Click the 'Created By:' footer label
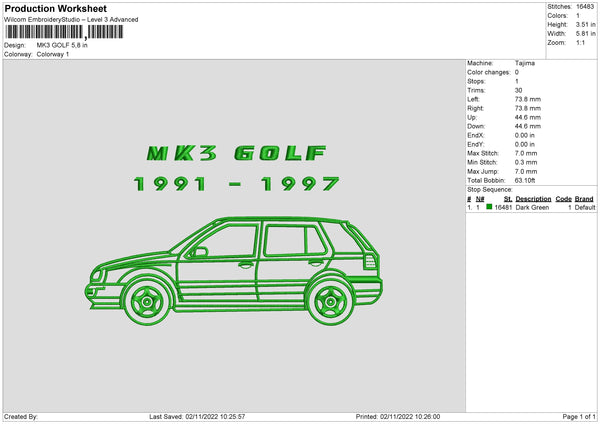The height and width of the screenshot is (424, 600). 21,417
